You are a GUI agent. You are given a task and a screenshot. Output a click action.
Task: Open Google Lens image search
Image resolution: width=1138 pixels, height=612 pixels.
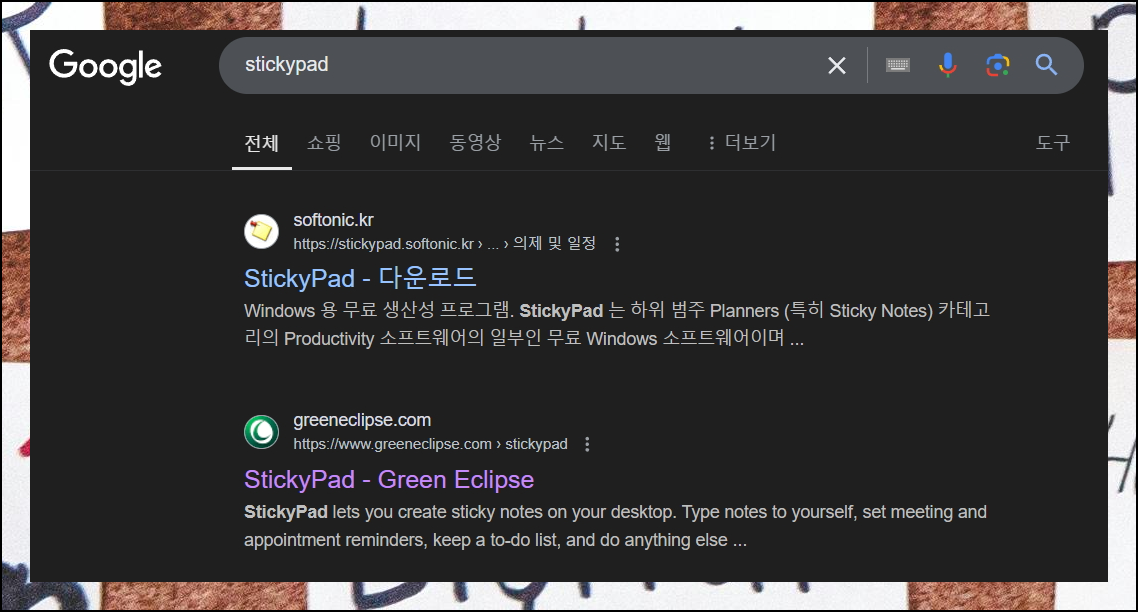coord(998,65)
